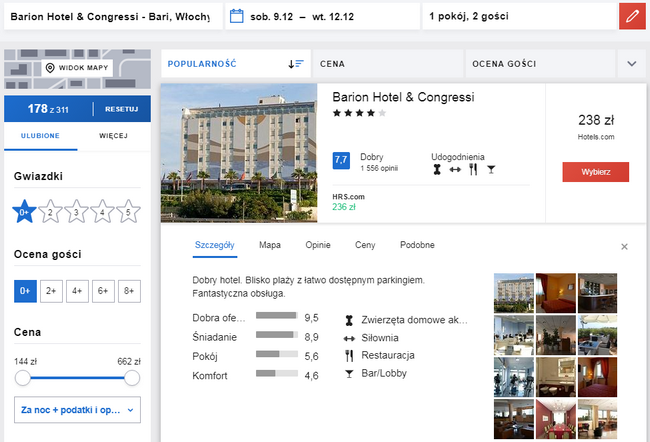
Task: Click the Śniadanie 8,9 rating row
Action: click(x=255, y=337)
